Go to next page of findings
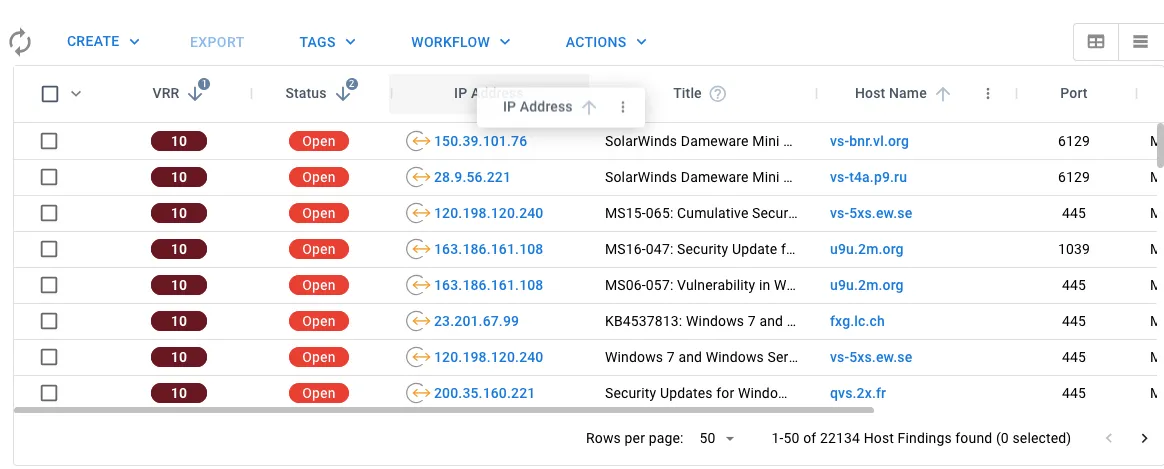 pos(1144,439)
